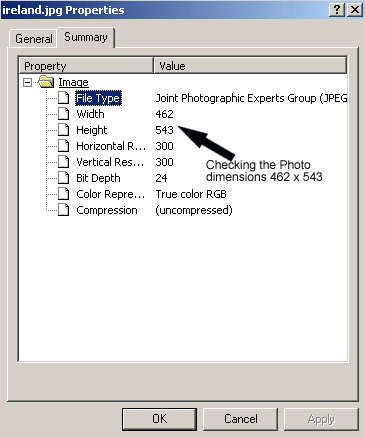Select the Summary tab
The image size is (365, 438).
click(86, 37)
